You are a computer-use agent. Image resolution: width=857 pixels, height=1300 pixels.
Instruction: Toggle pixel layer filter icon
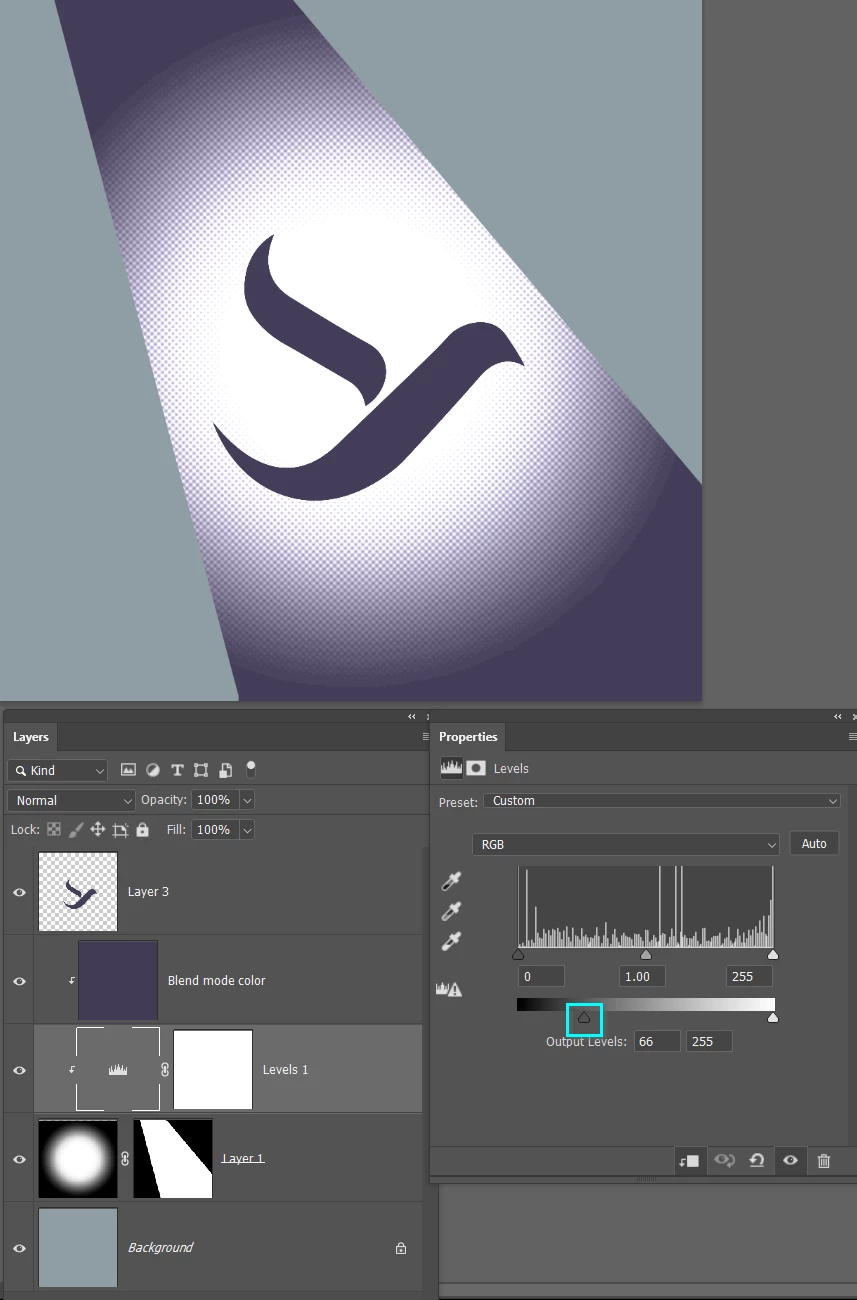(x=128, y=770)
